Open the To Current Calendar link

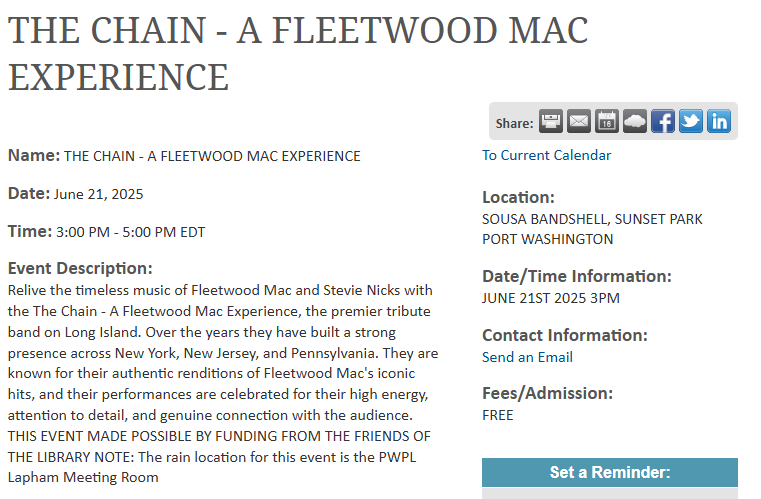[x=546, y=155]
